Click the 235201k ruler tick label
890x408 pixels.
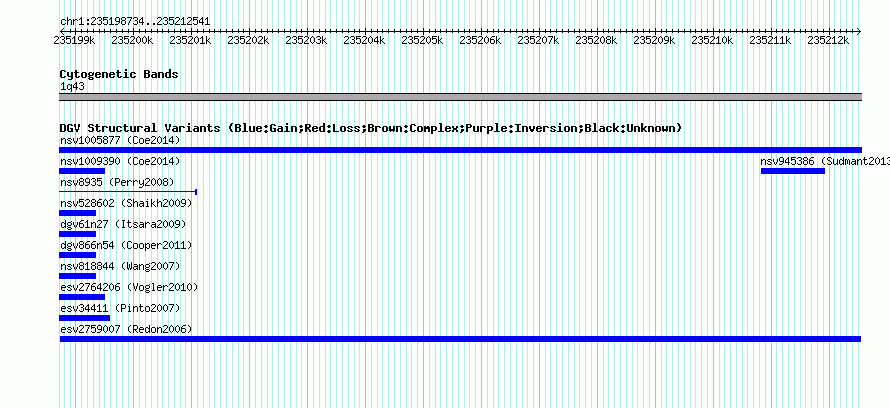click(190, 40)
